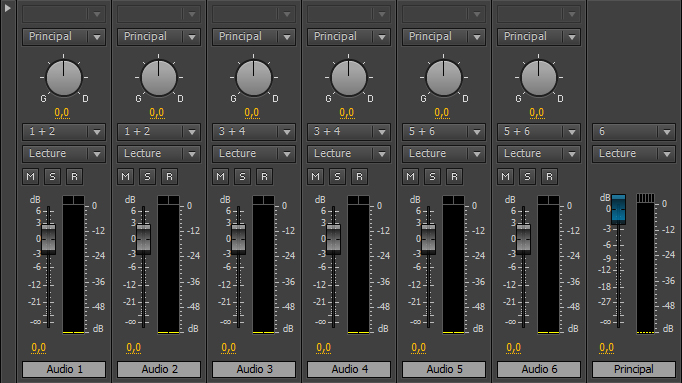The image size is (682, 383).
Task: Mute the Audio 3 track
Action: [221, 177]
